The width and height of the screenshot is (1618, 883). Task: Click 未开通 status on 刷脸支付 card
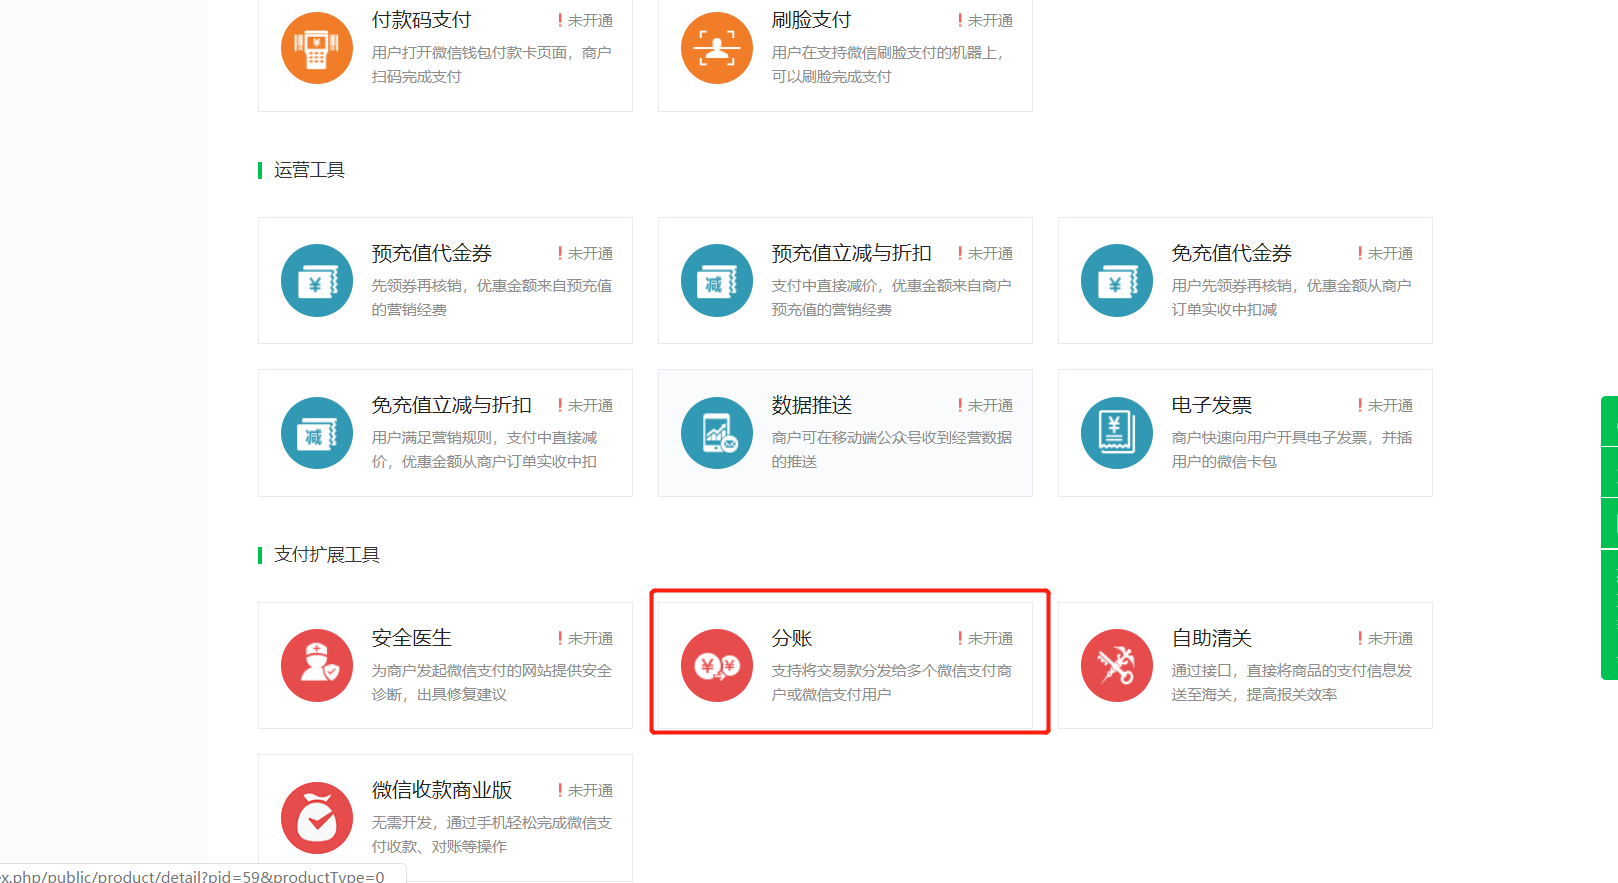pyautogui.click(x=985, y=21)
